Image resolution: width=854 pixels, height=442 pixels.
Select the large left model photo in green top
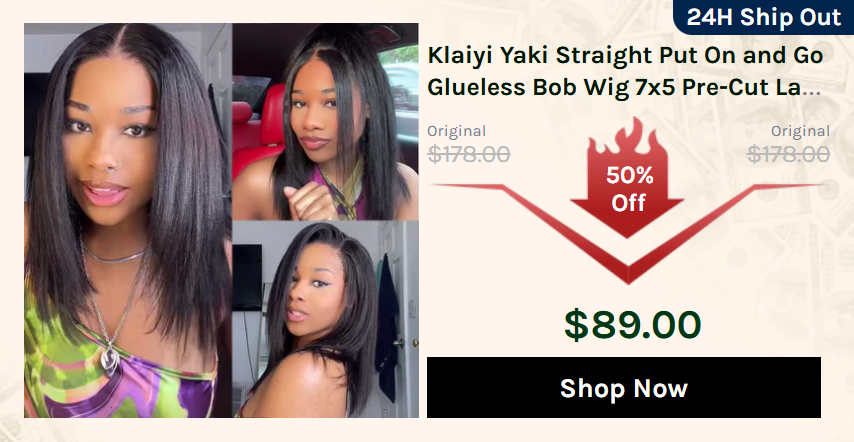[128, 220]
